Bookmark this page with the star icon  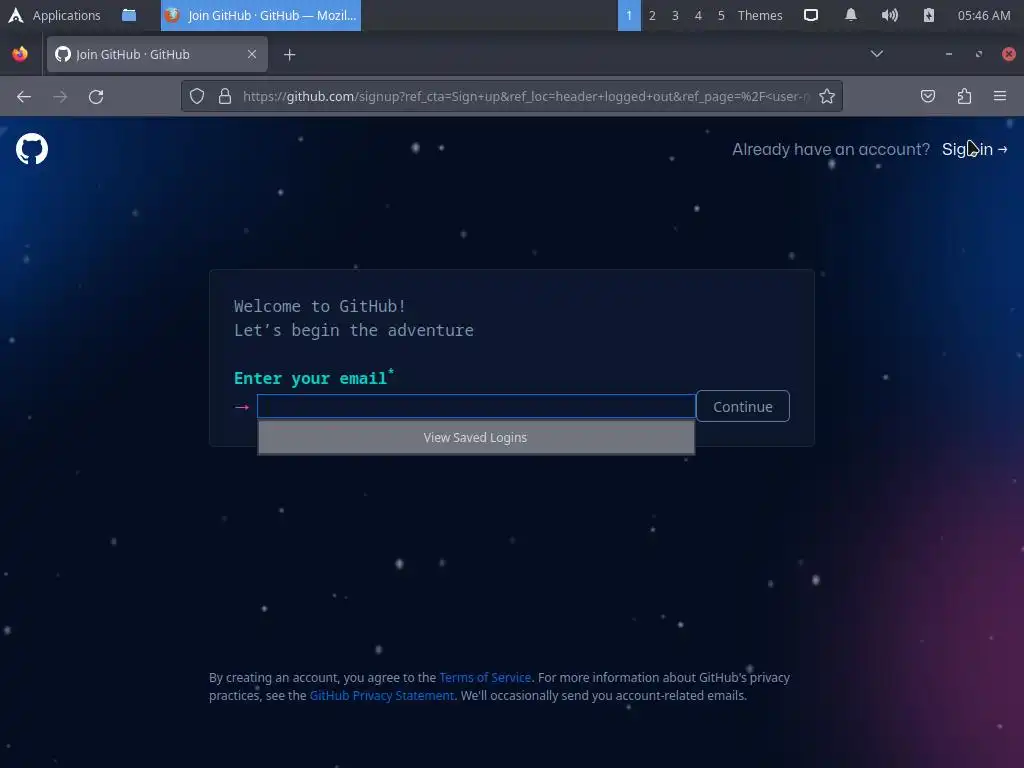coord(827,97)
